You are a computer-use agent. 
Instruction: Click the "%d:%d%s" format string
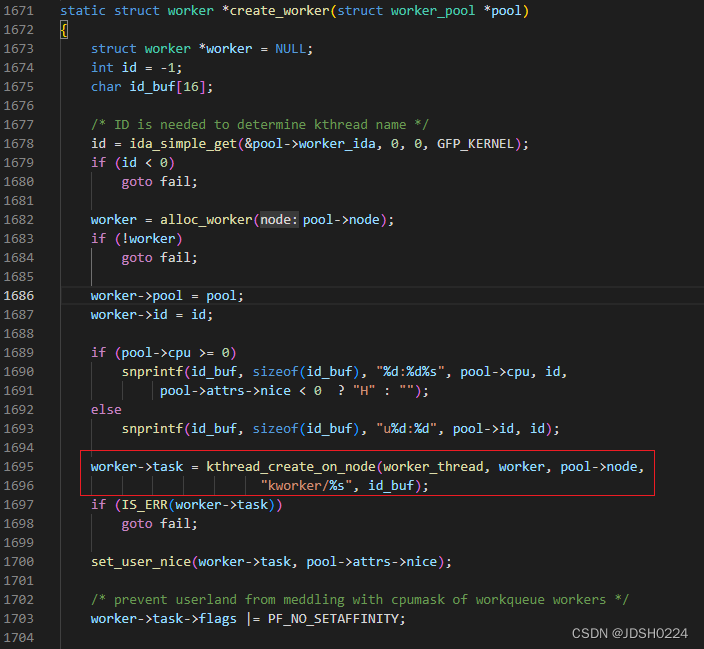(x=410, y=372)
